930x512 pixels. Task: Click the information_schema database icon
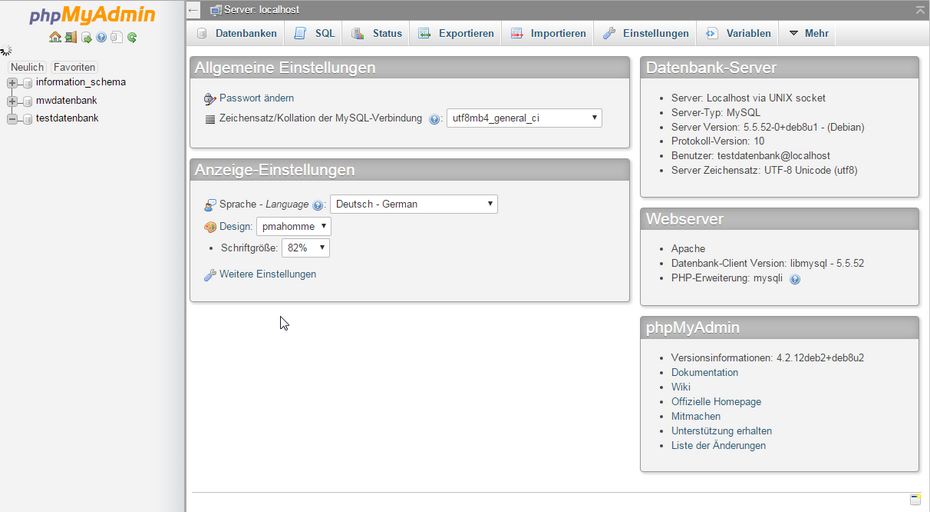point(27,83)
